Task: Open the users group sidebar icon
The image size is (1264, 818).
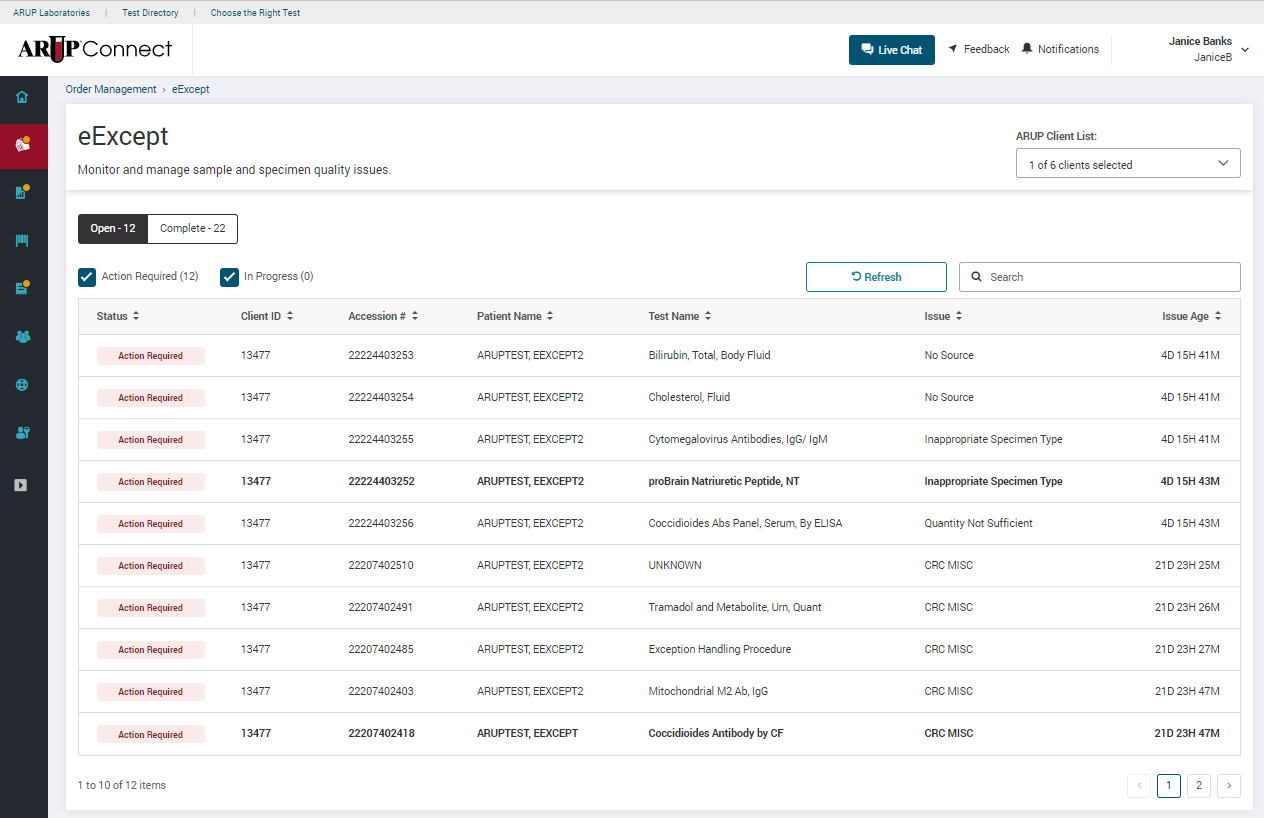Action: click(x=22, y=337)
